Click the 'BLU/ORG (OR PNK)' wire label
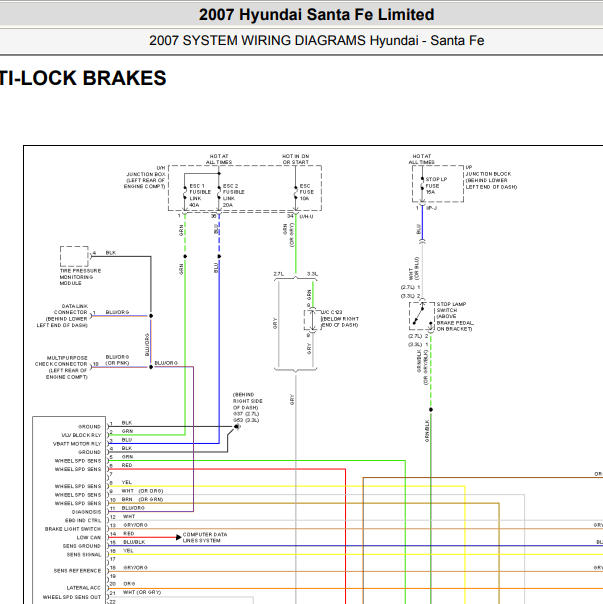Image resolution: width=603 pixels, height=604 pixels. pos(117,360)
